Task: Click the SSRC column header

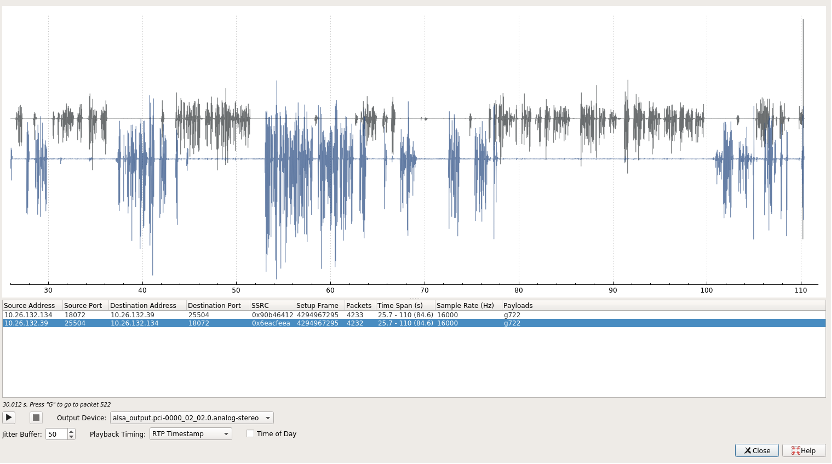Action: pos(261,305)
